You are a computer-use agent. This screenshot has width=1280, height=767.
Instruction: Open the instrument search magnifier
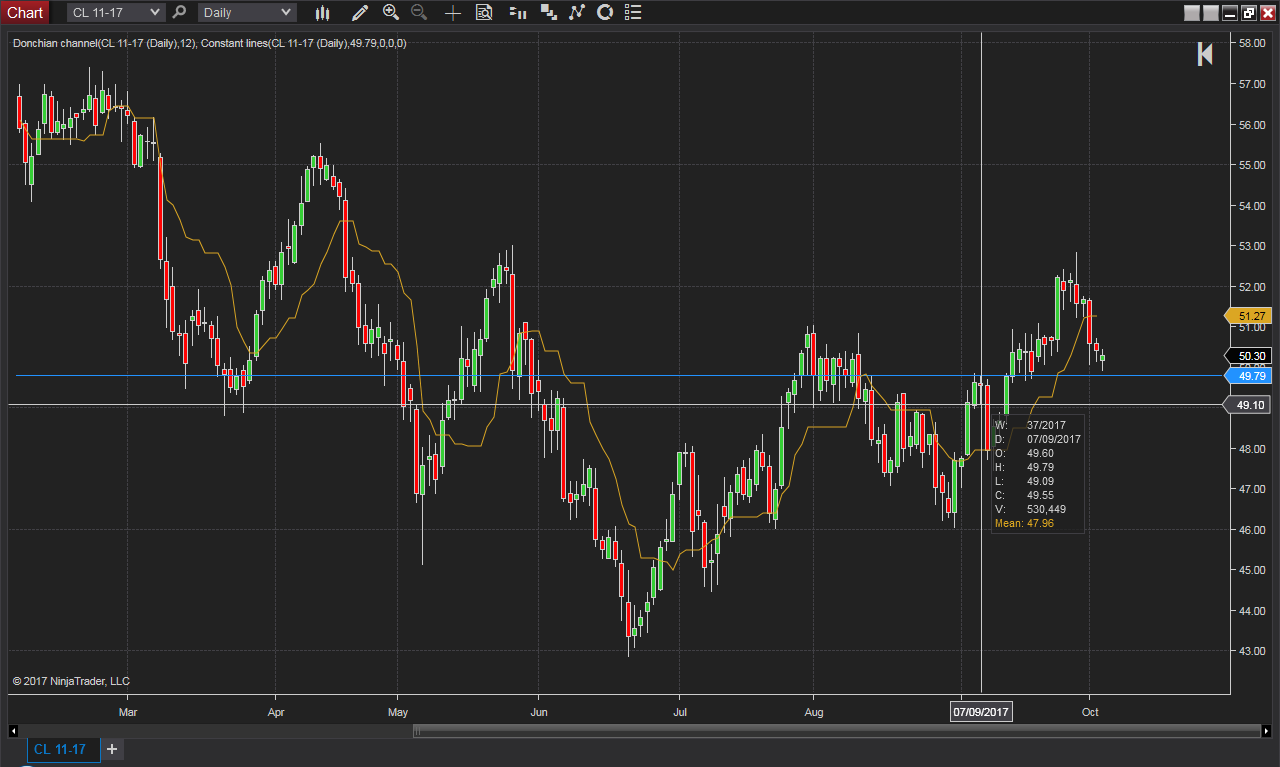[x=179, y=13]
